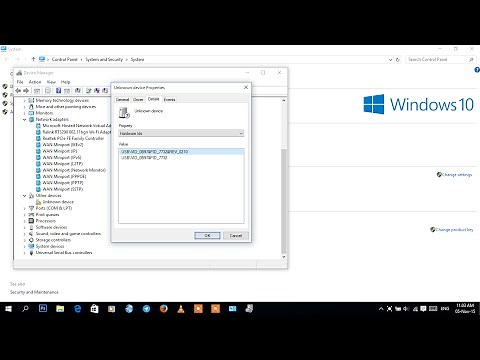
Task: Click the Ports (COM & LPT) category icon
Action: click(x=31, y=208)
